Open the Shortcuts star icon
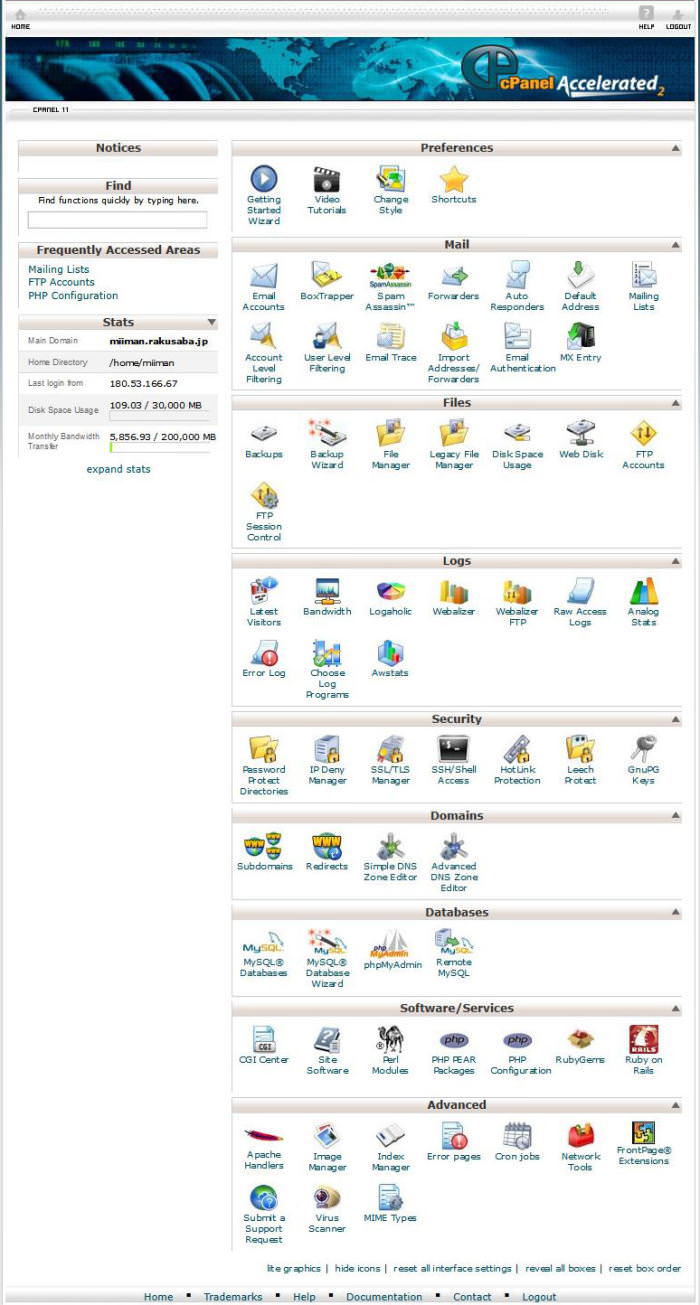Screen dimensions: 700x1305 point(454,179)
